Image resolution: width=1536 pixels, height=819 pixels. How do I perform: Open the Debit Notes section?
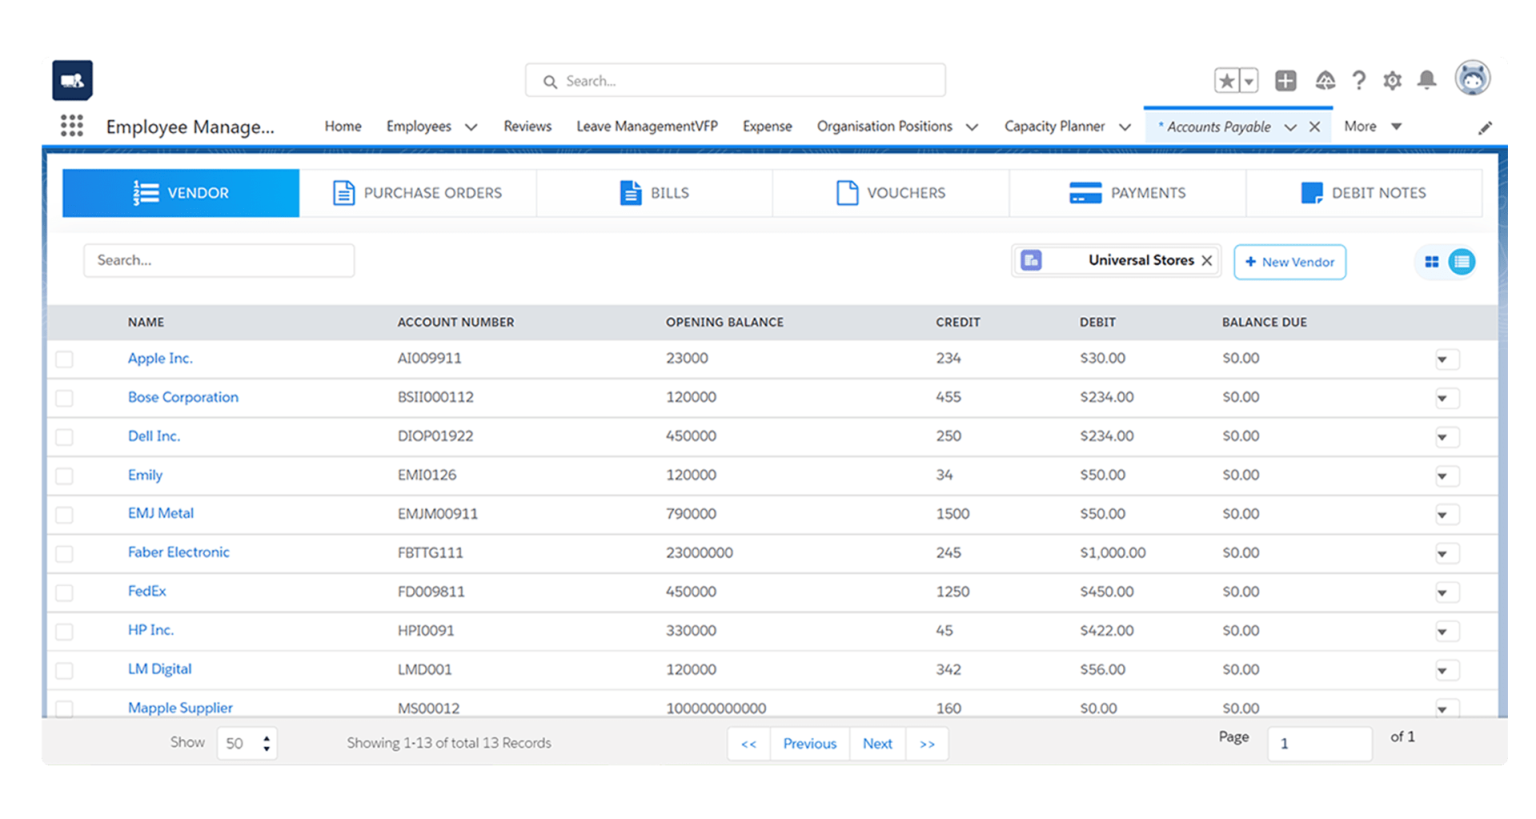[x=1311, y=192]
